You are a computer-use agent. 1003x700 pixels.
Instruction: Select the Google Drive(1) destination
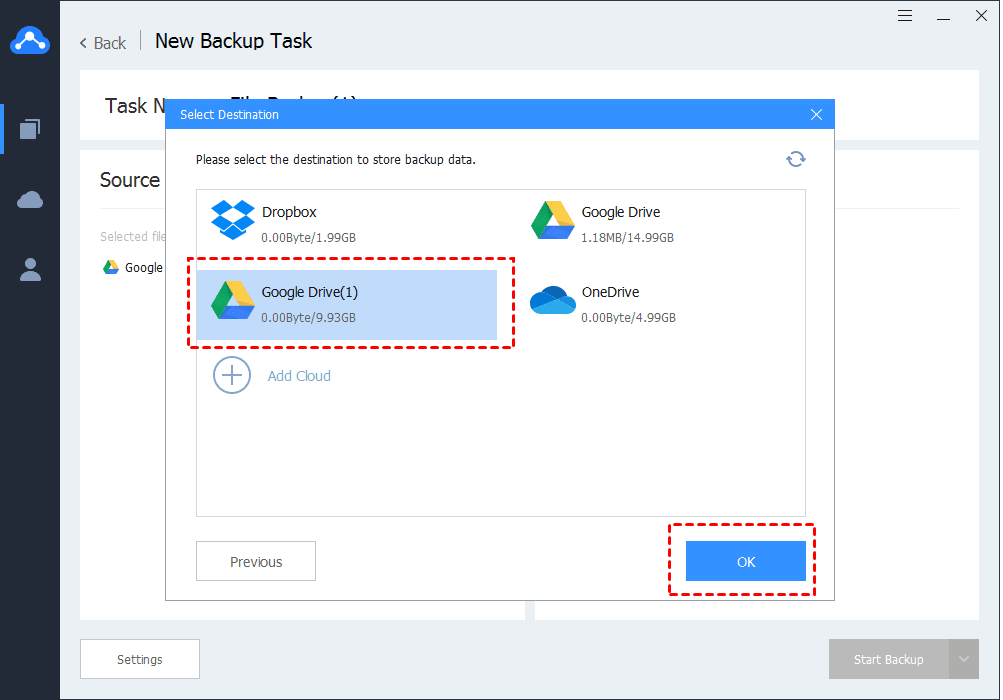click(x=347, y=305)
